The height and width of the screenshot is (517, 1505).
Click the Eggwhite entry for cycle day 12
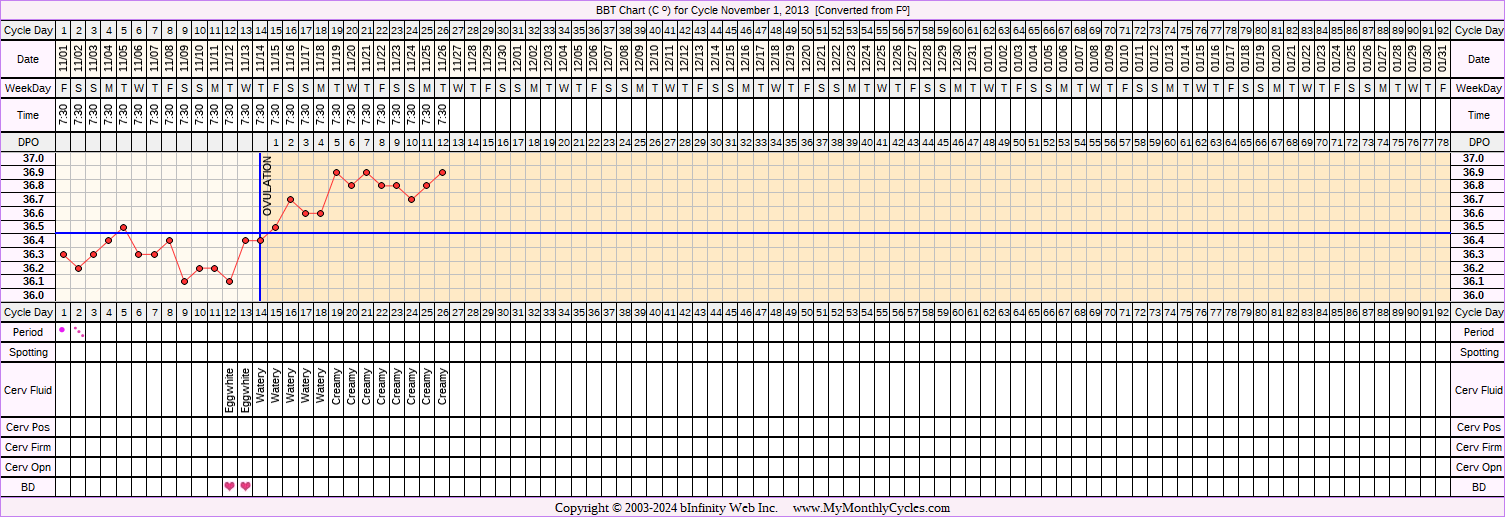point(230,390)
